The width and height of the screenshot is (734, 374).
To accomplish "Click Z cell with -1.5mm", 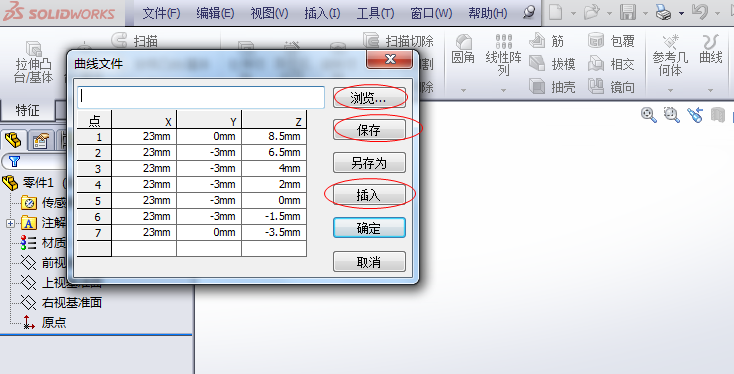I will click(274, 217).
